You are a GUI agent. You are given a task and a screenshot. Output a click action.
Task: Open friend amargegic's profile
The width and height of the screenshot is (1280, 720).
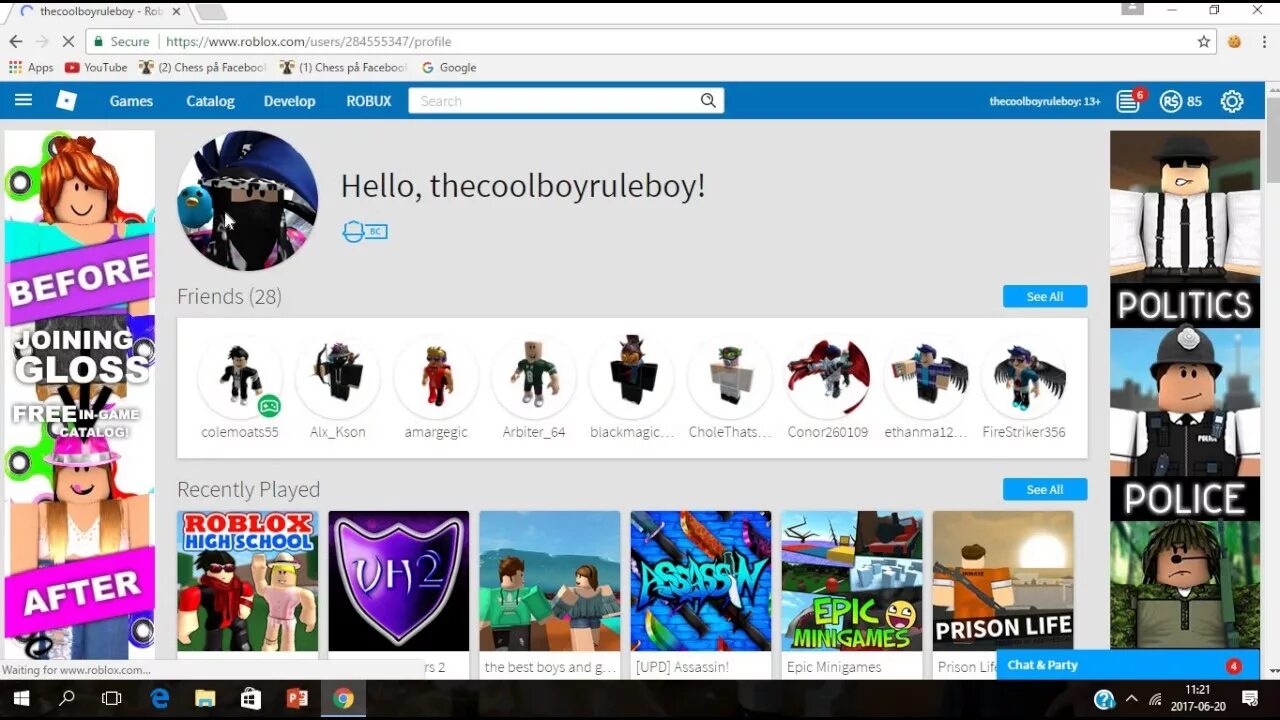pyautogui.click(x=436, y=387)
